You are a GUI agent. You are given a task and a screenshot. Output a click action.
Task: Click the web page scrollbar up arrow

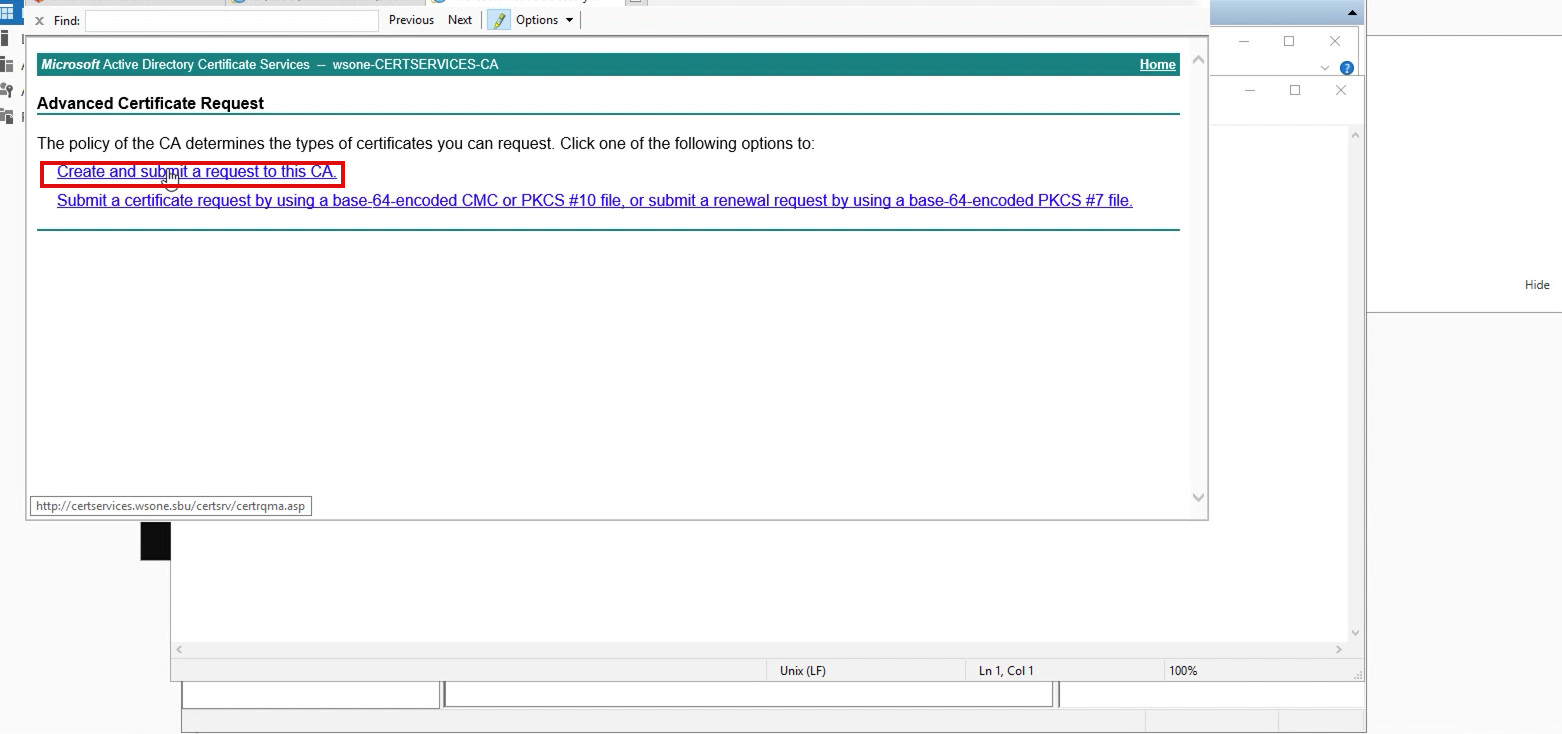[x=1198, y=61]
